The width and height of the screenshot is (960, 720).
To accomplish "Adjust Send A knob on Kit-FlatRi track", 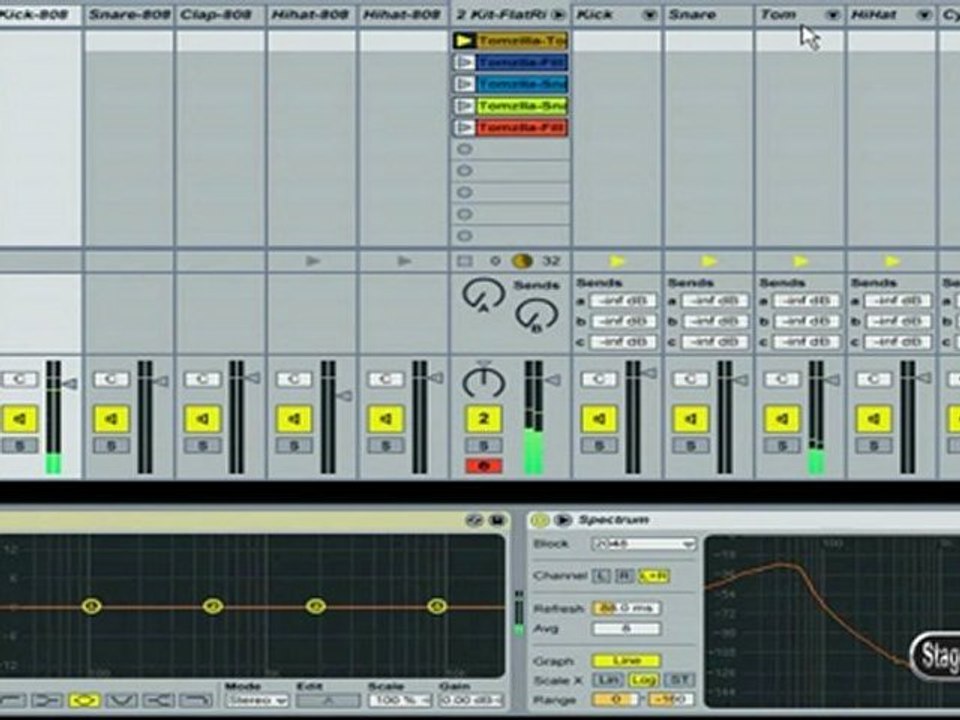I will (x=483, y=296).
